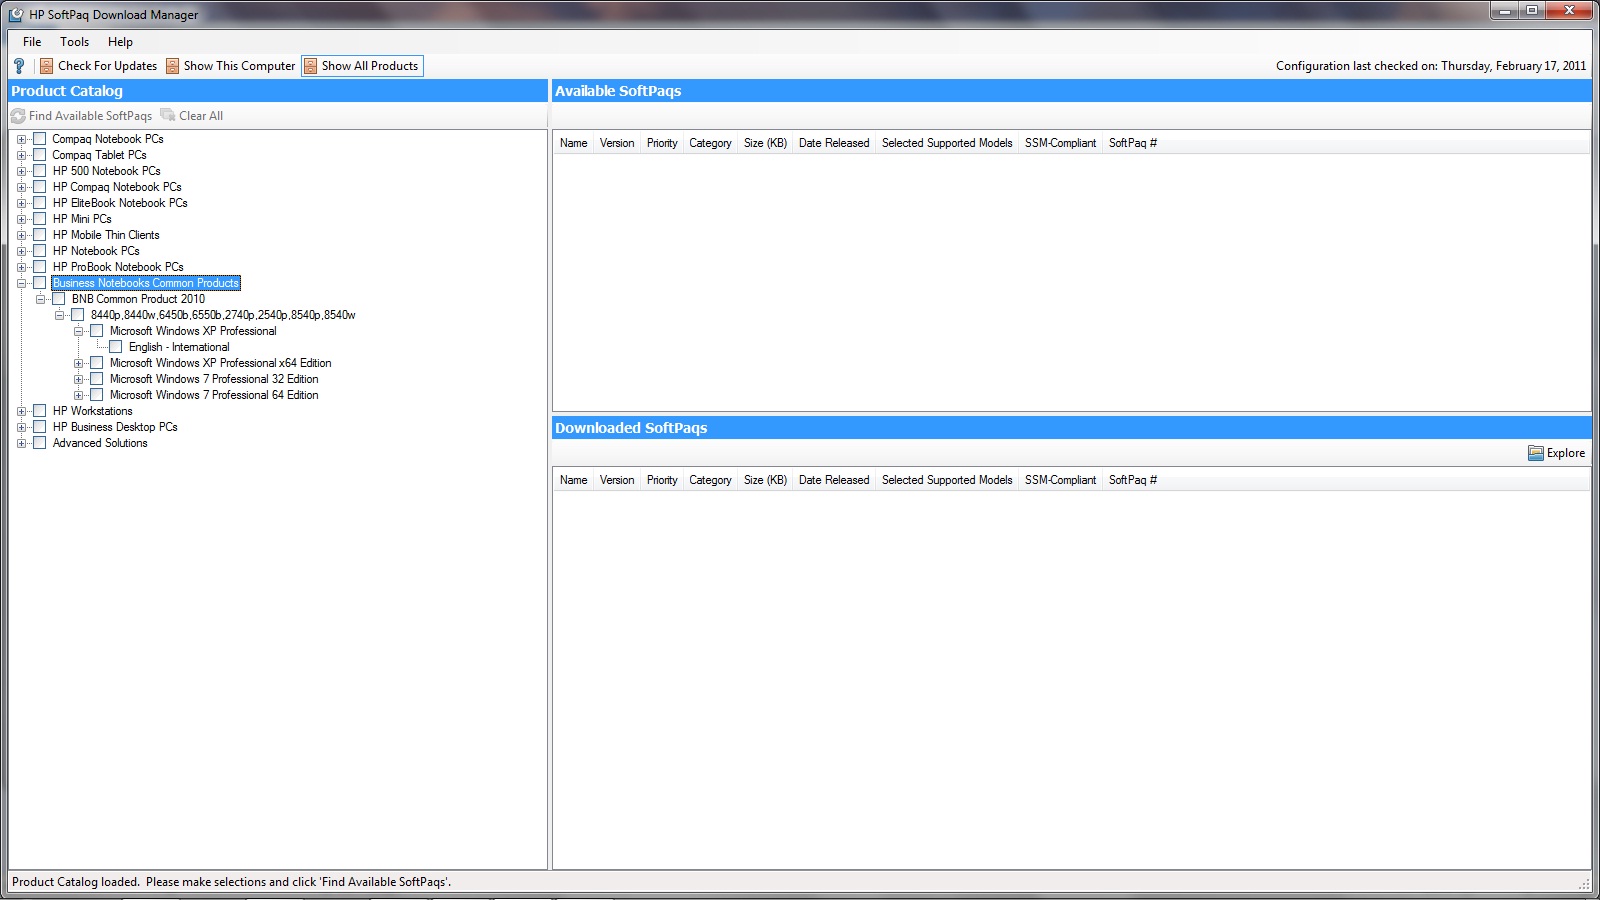Expand the HP Business Desktop PCs node
The width and height of the screenshot is (1600, 900).
[21, 427]
